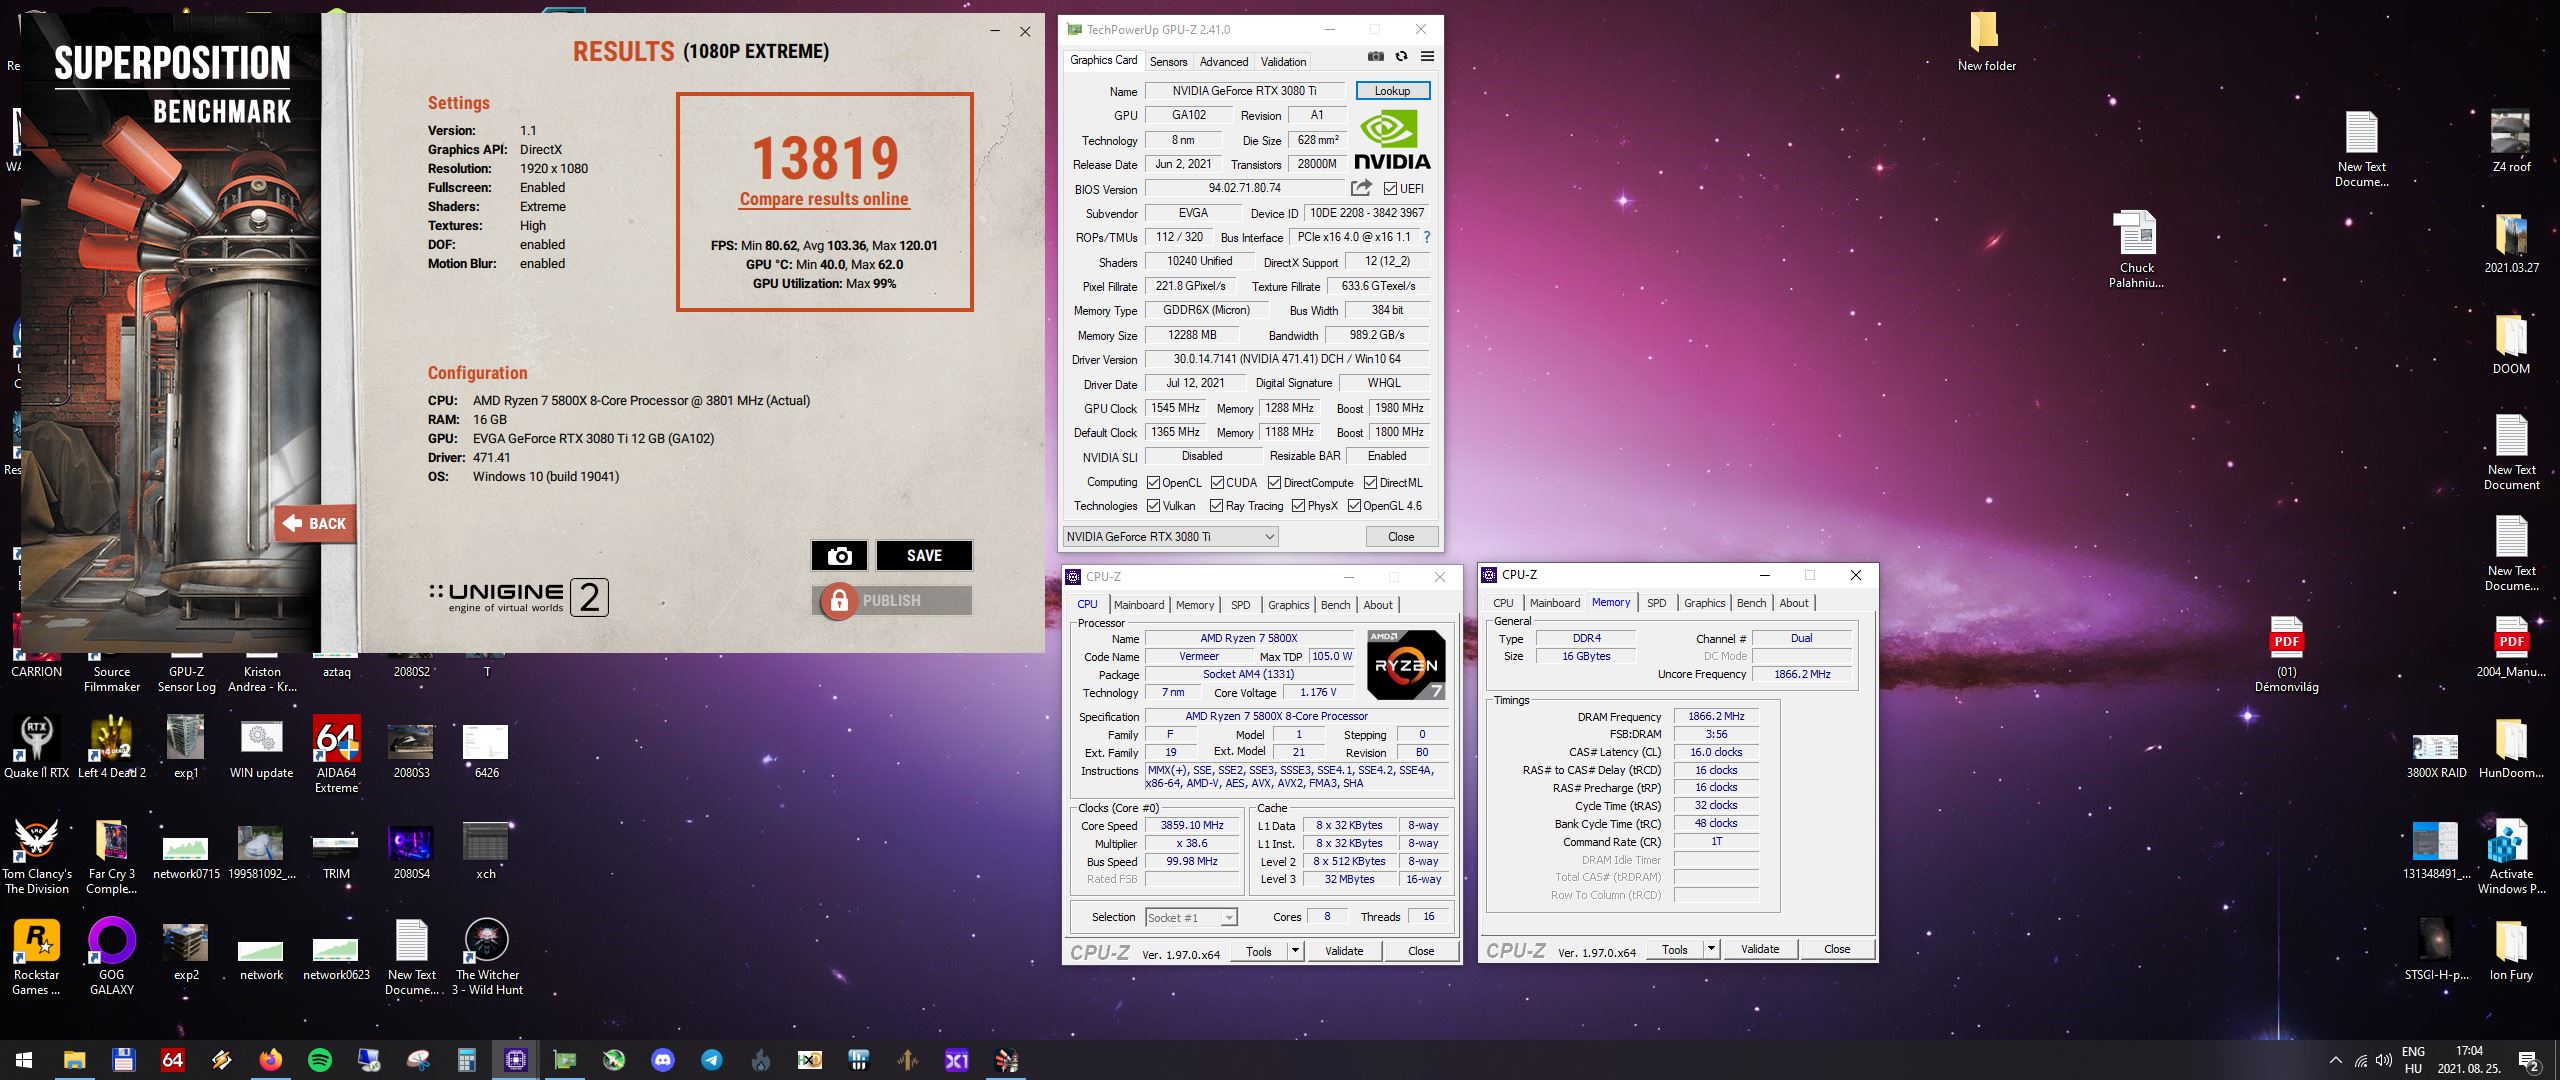The image size is (2560, 1080).
Task: Click GPU-Z screenshot camera icon
Action: pos(1375,57)
